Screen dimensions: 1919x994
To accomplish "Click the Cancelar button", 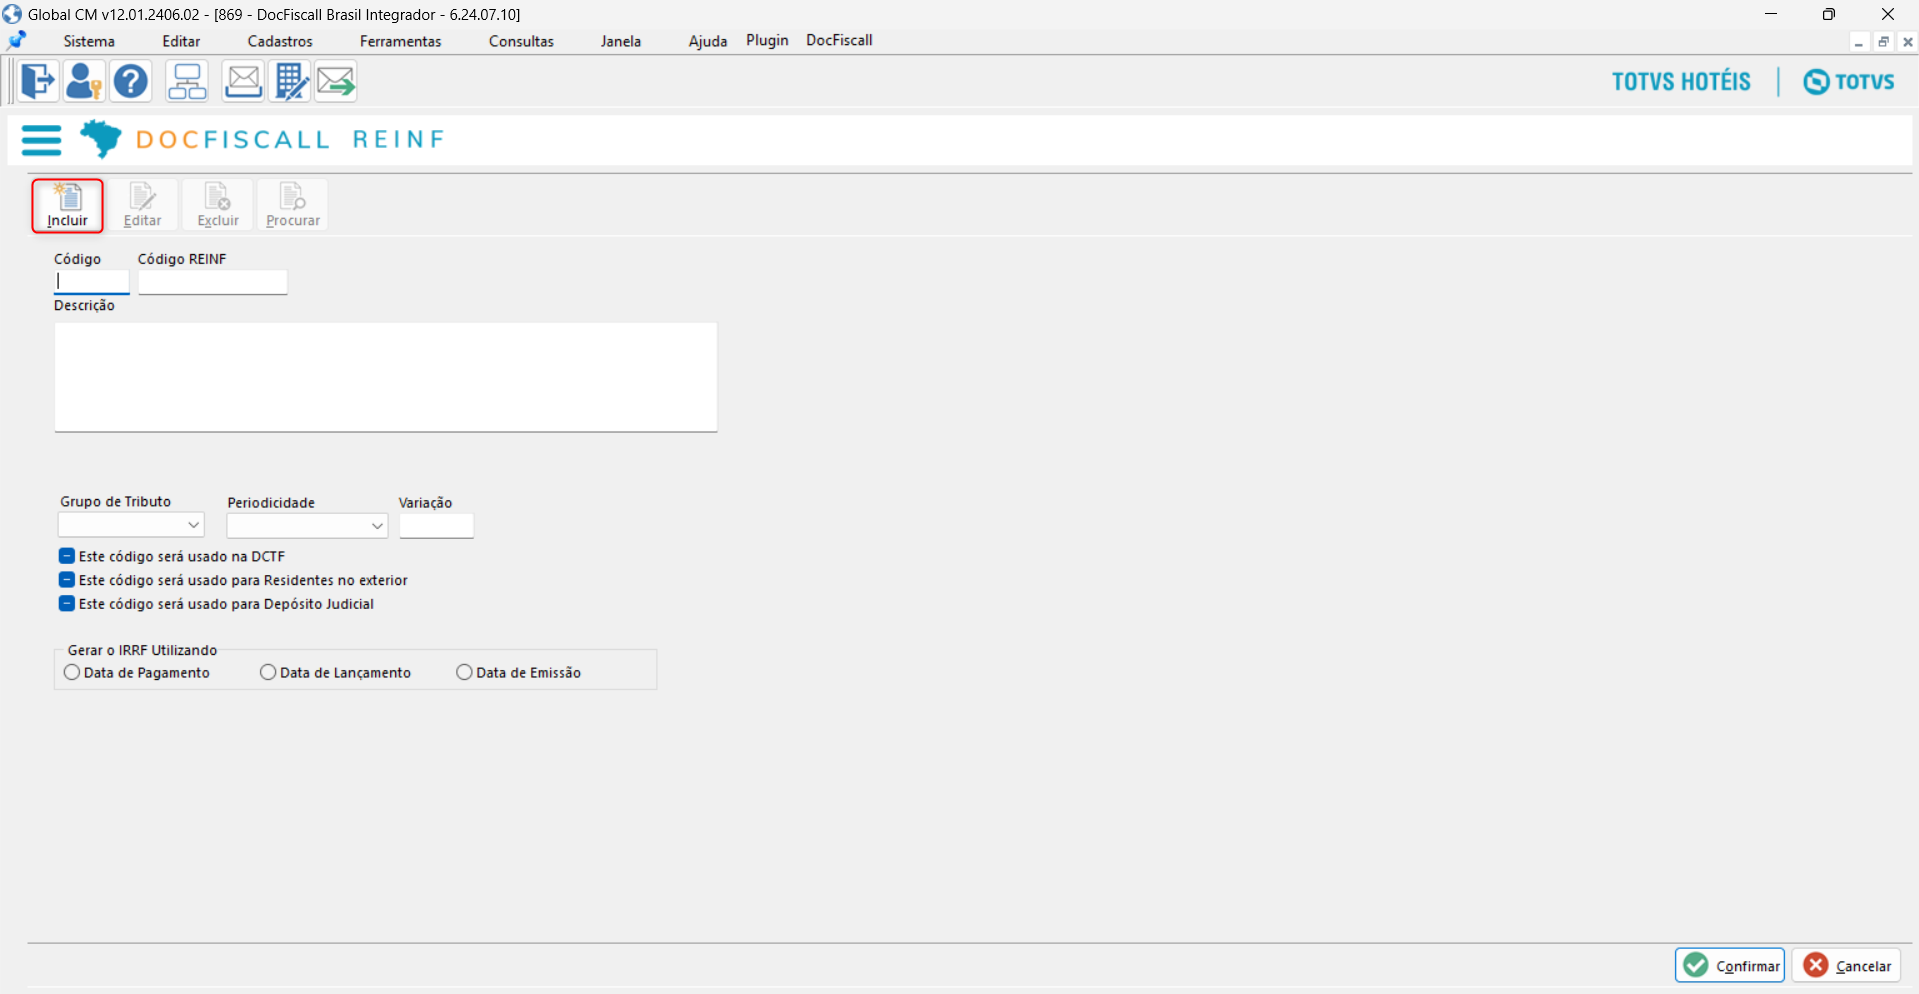I will point(1848,965).
